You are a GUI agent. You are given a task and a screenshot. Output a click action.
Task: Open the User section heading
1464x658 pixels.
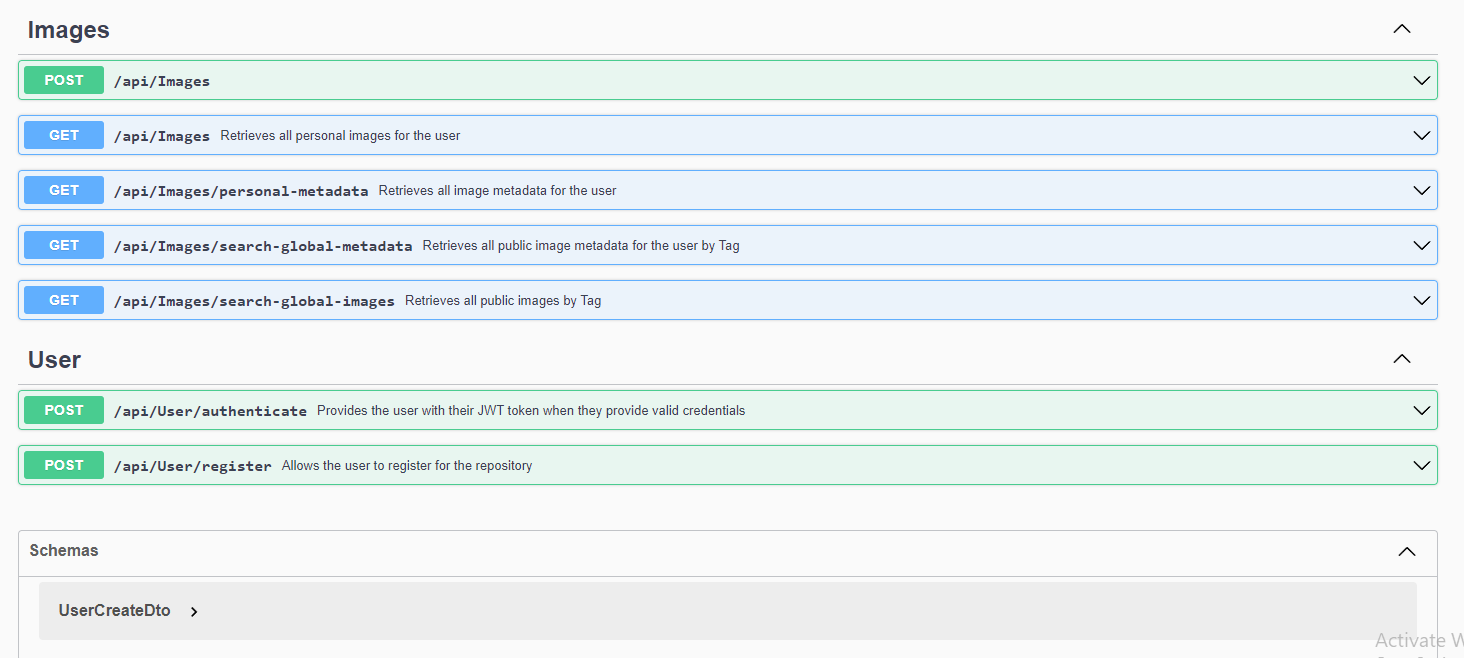[54, 360]
